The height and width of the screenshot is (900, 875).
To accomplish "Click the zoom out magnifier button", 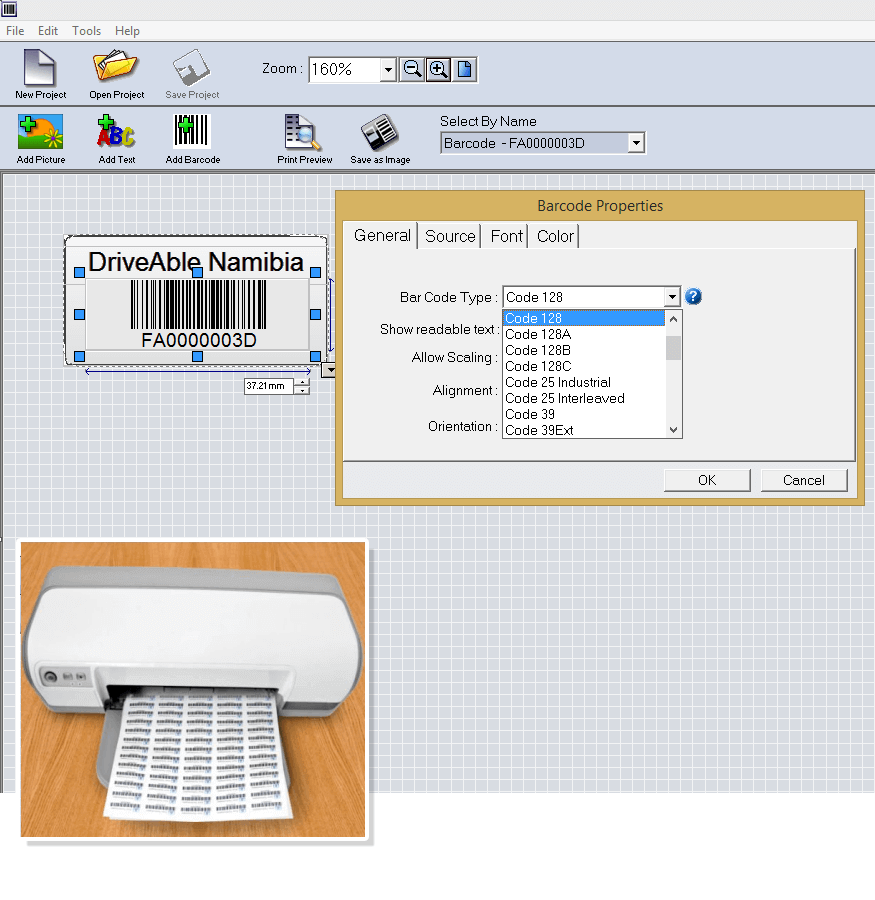I will [x=412, y=69].
